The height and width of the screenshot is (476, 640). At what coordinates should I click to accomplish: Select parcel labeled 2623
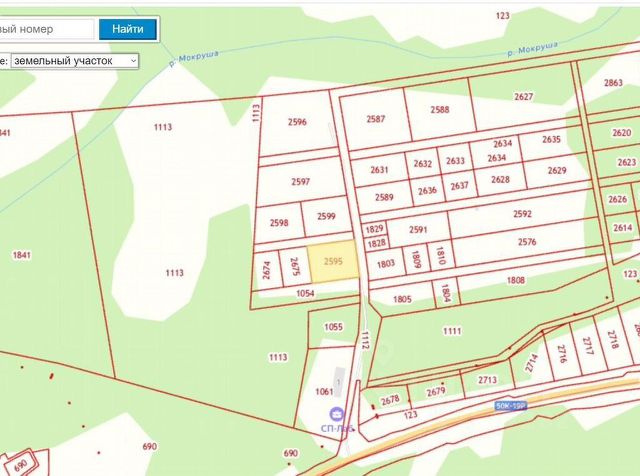pyautogui.click(x=627, y=162)
